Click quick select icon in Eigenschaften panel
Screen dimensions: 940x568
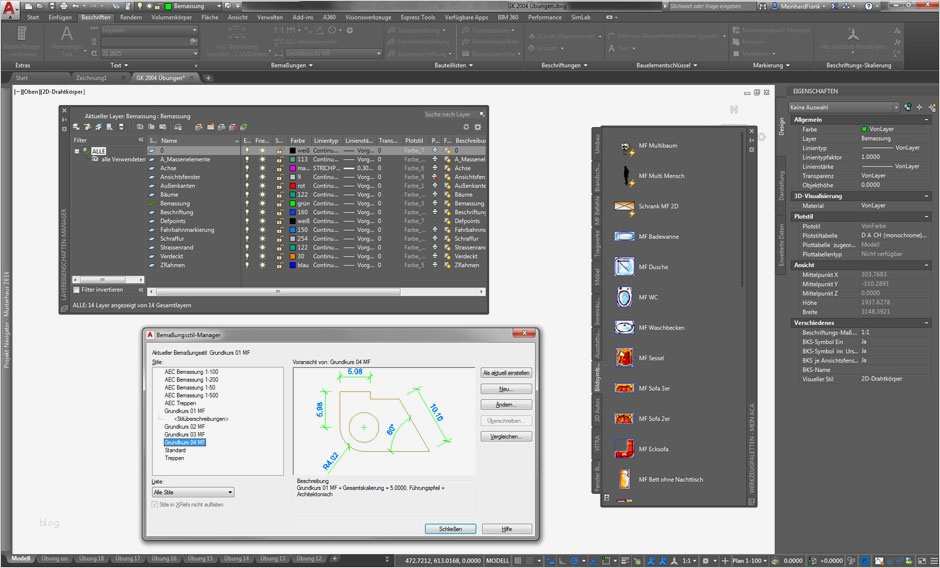coord(932,107)
